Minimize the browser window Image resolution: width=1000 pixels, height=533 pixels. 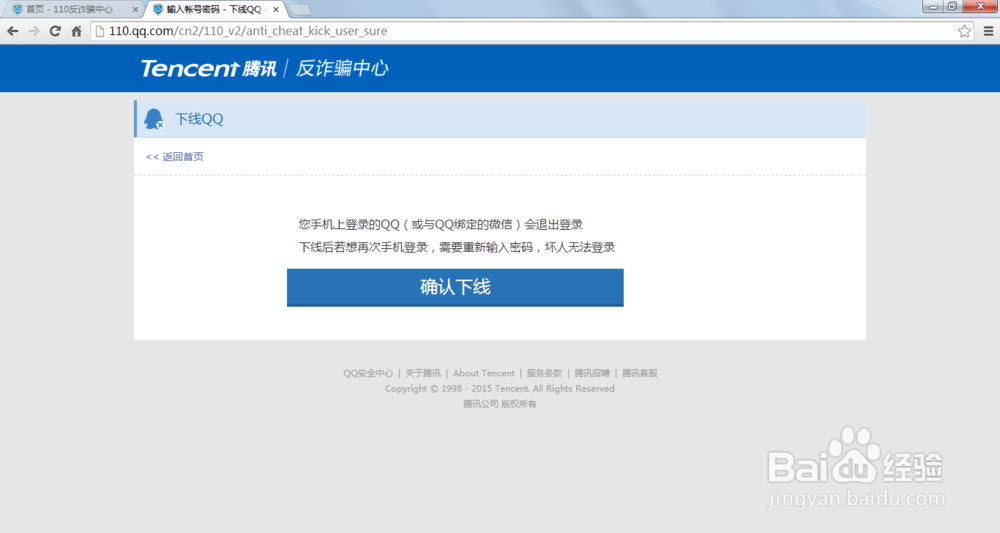click(933, 6)
